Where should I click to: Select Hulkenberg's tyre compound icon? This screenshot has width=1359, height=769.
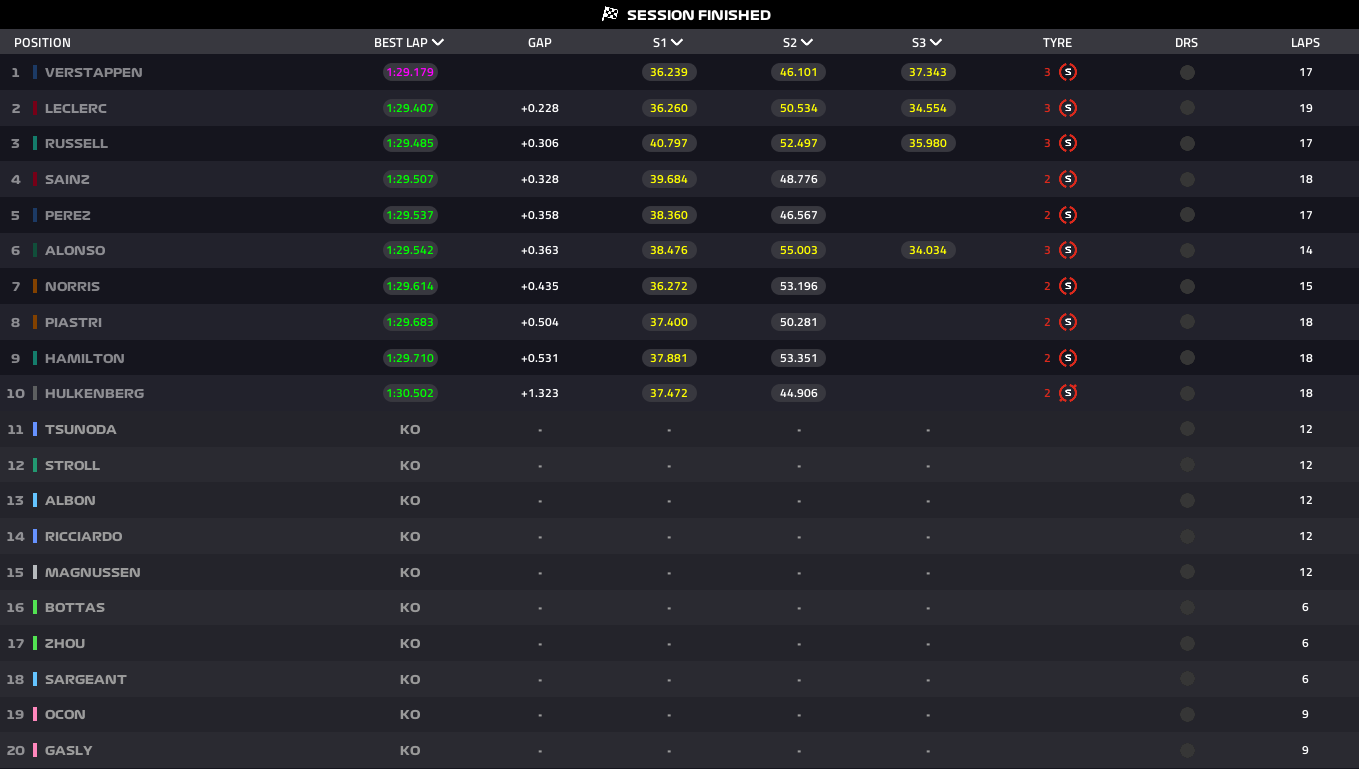1067,393
